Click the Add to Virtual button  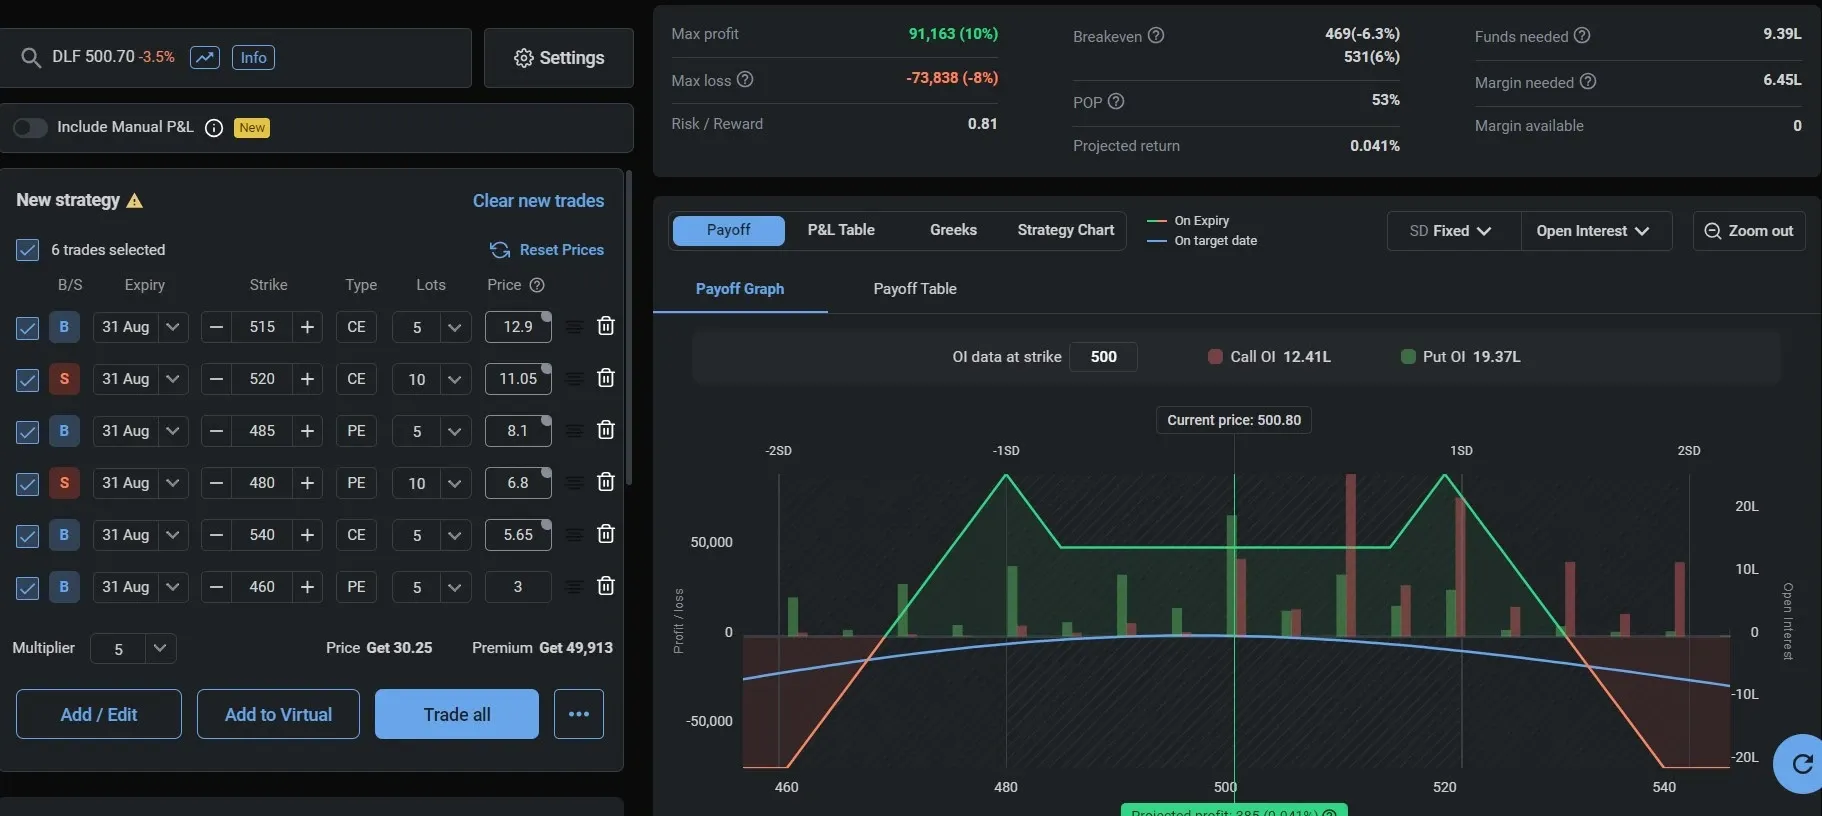coord(278,714)
